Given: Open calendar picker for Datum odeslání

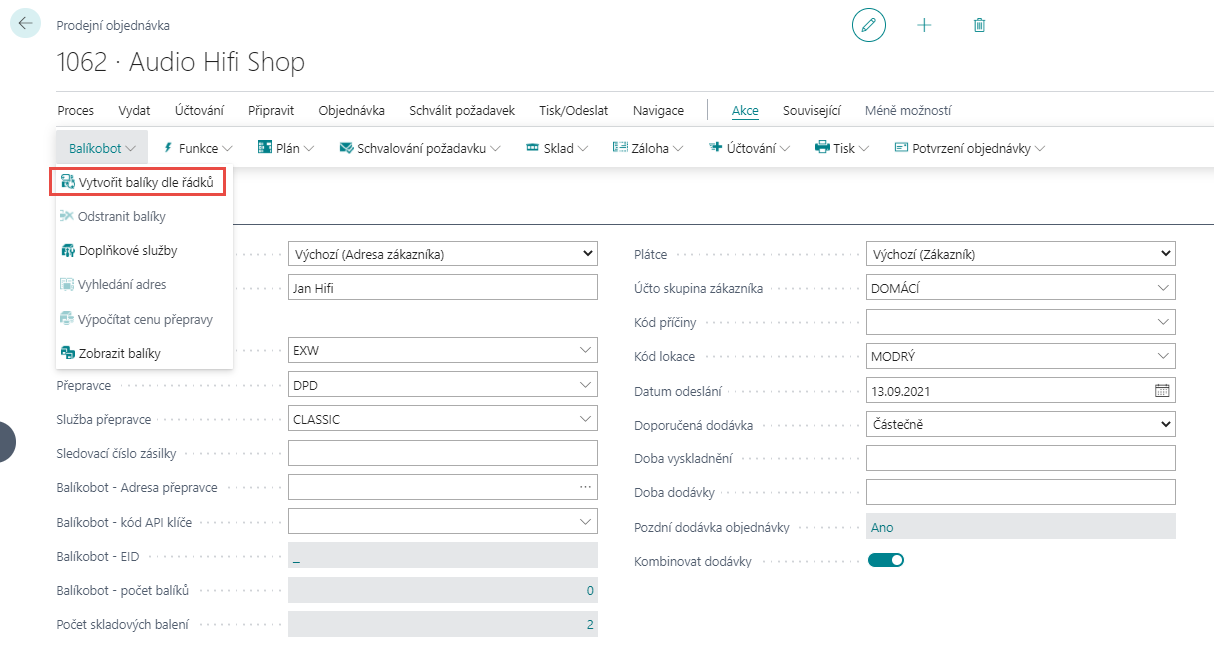Looking at the screenshot, I should [x=1162, y=391].
